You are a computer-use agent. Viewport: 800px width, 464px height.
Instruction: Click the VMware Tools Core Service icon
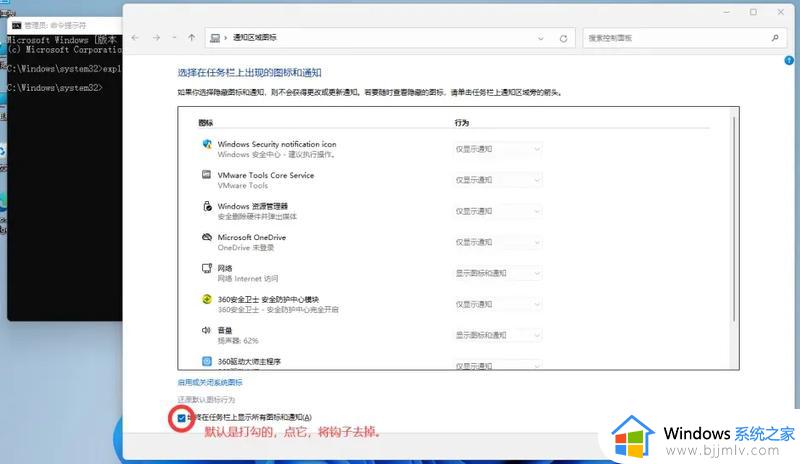click(x=207, y=175)
